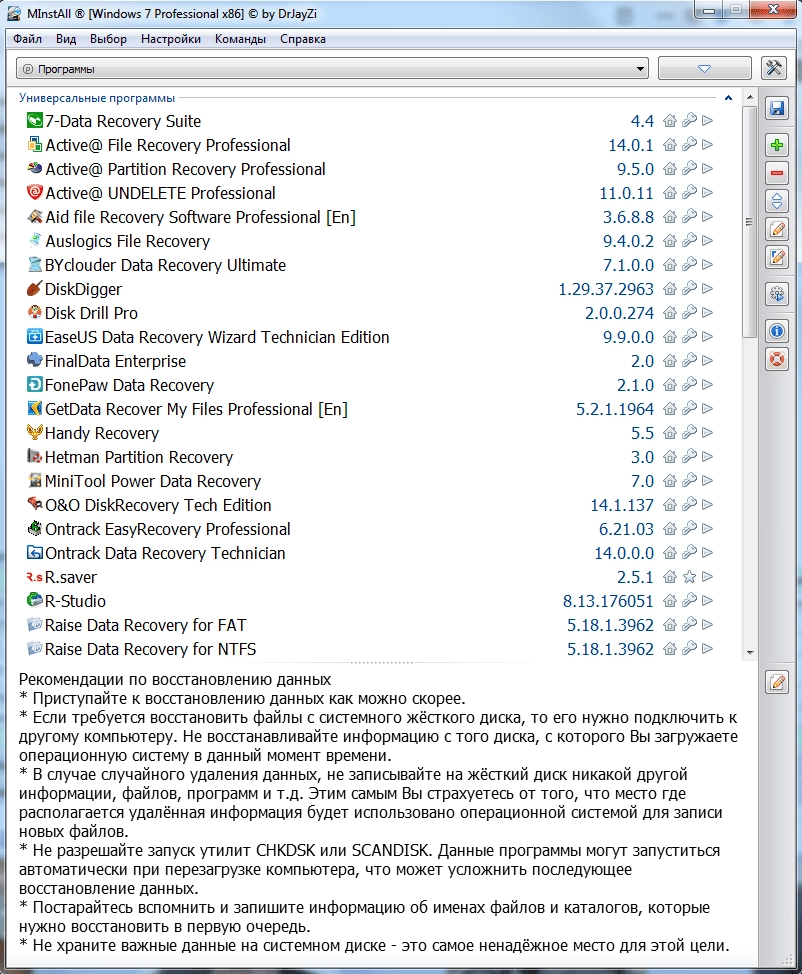802x974 pixels.
Task: Open the Выбор menu
Action: pyautogui.click(x=108, y=39)
